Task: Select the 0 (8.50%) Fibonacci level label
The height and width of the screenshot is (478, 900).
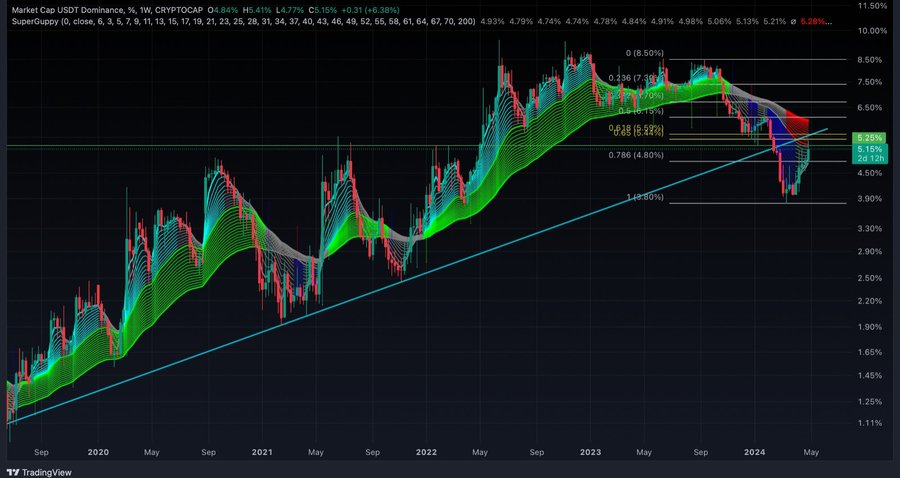Action: (645, 53)
